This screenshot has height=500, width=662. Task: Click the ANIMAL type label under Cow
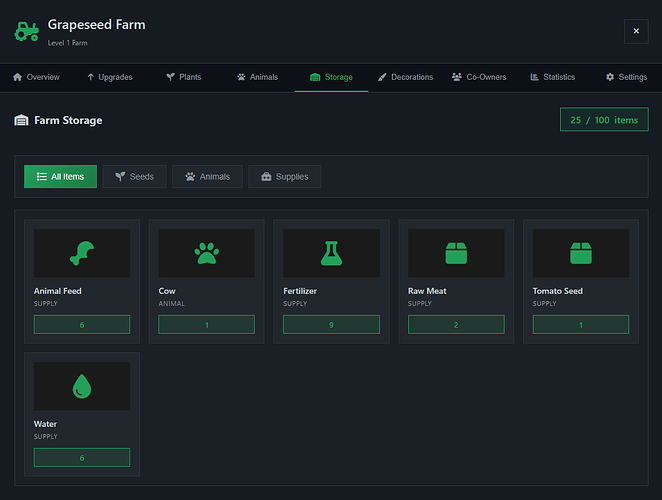click(171, 304)
